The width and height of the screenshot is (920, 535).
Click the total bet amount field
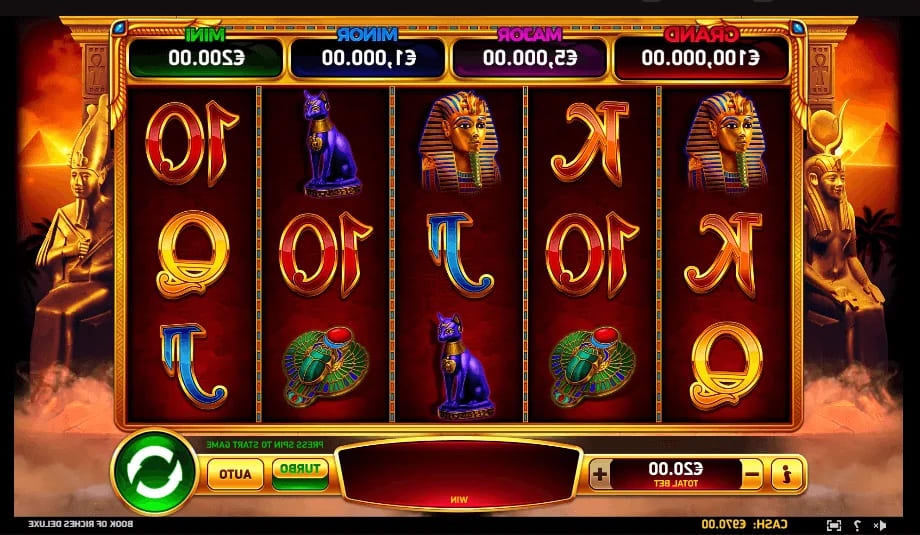[676, 474]
